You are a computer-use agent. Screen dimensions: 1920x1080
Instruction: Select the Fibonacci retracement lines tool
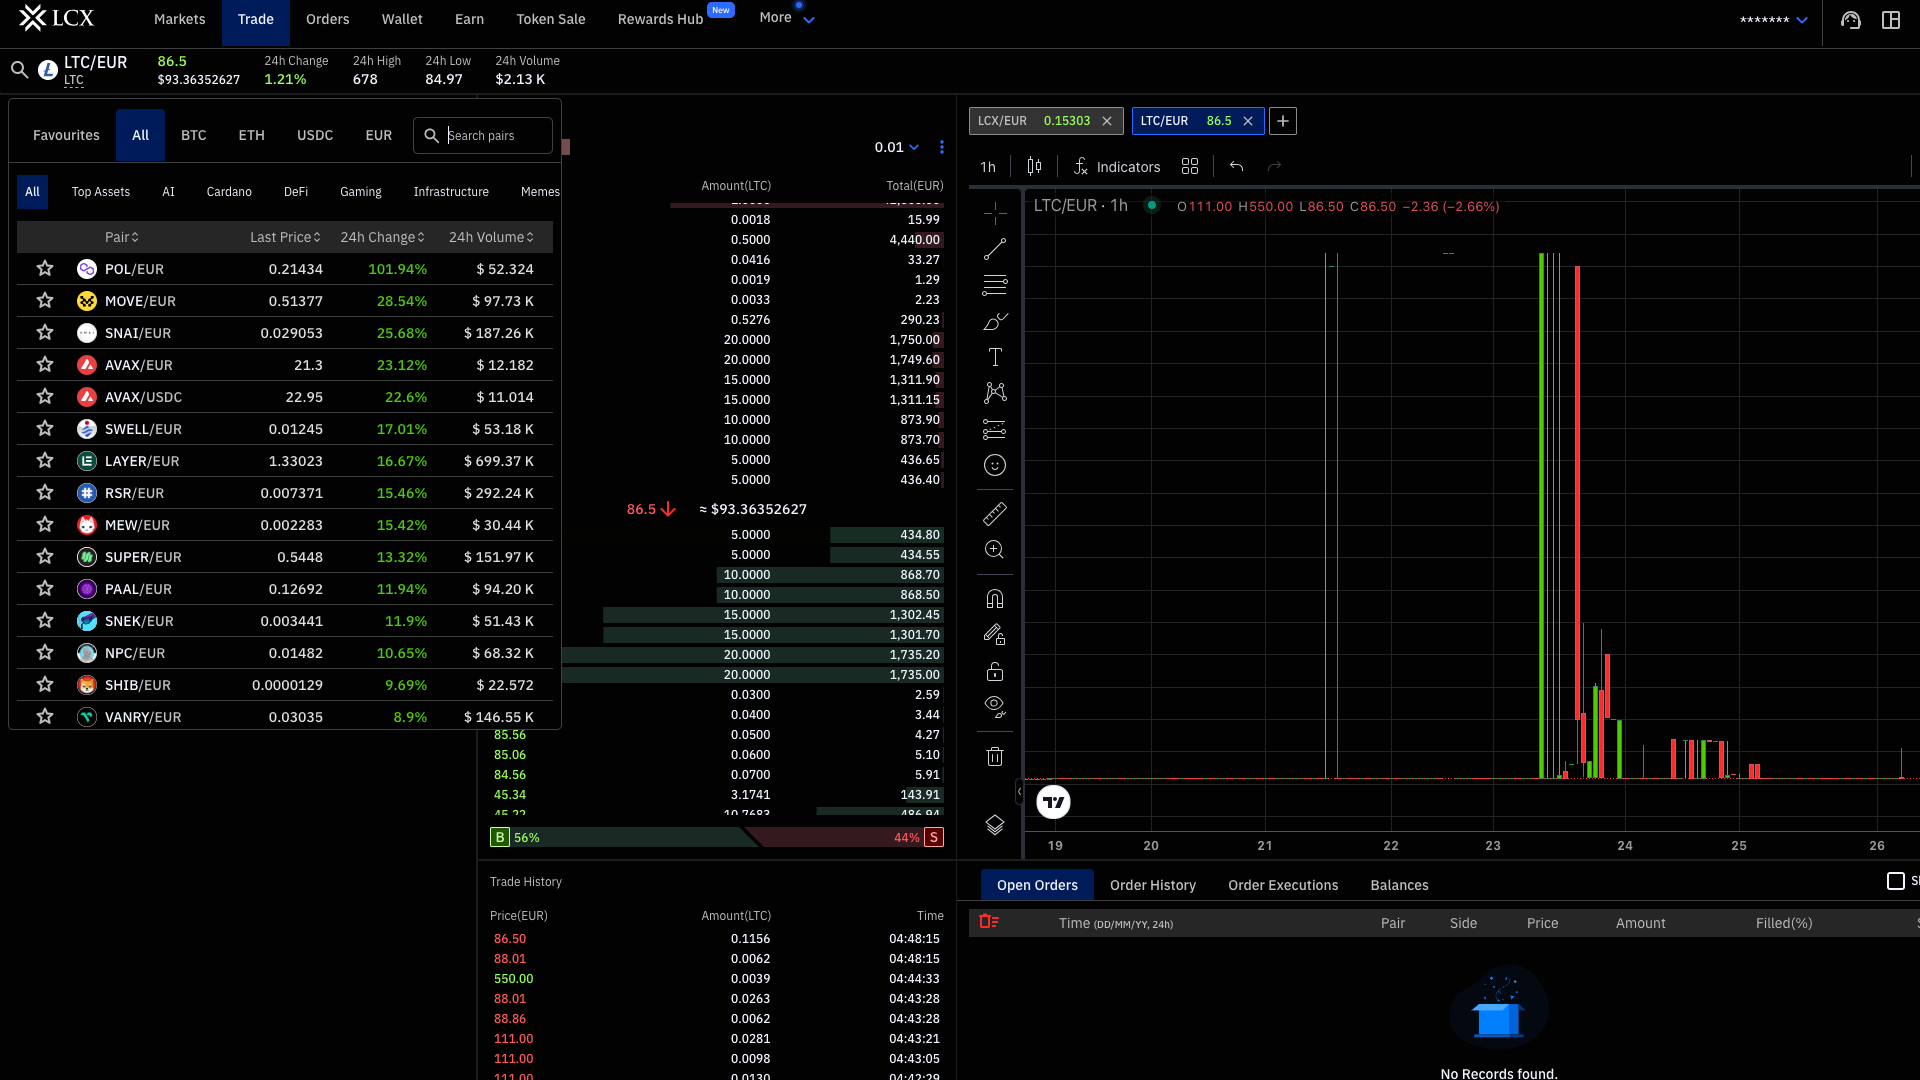[x=995, y=285]
